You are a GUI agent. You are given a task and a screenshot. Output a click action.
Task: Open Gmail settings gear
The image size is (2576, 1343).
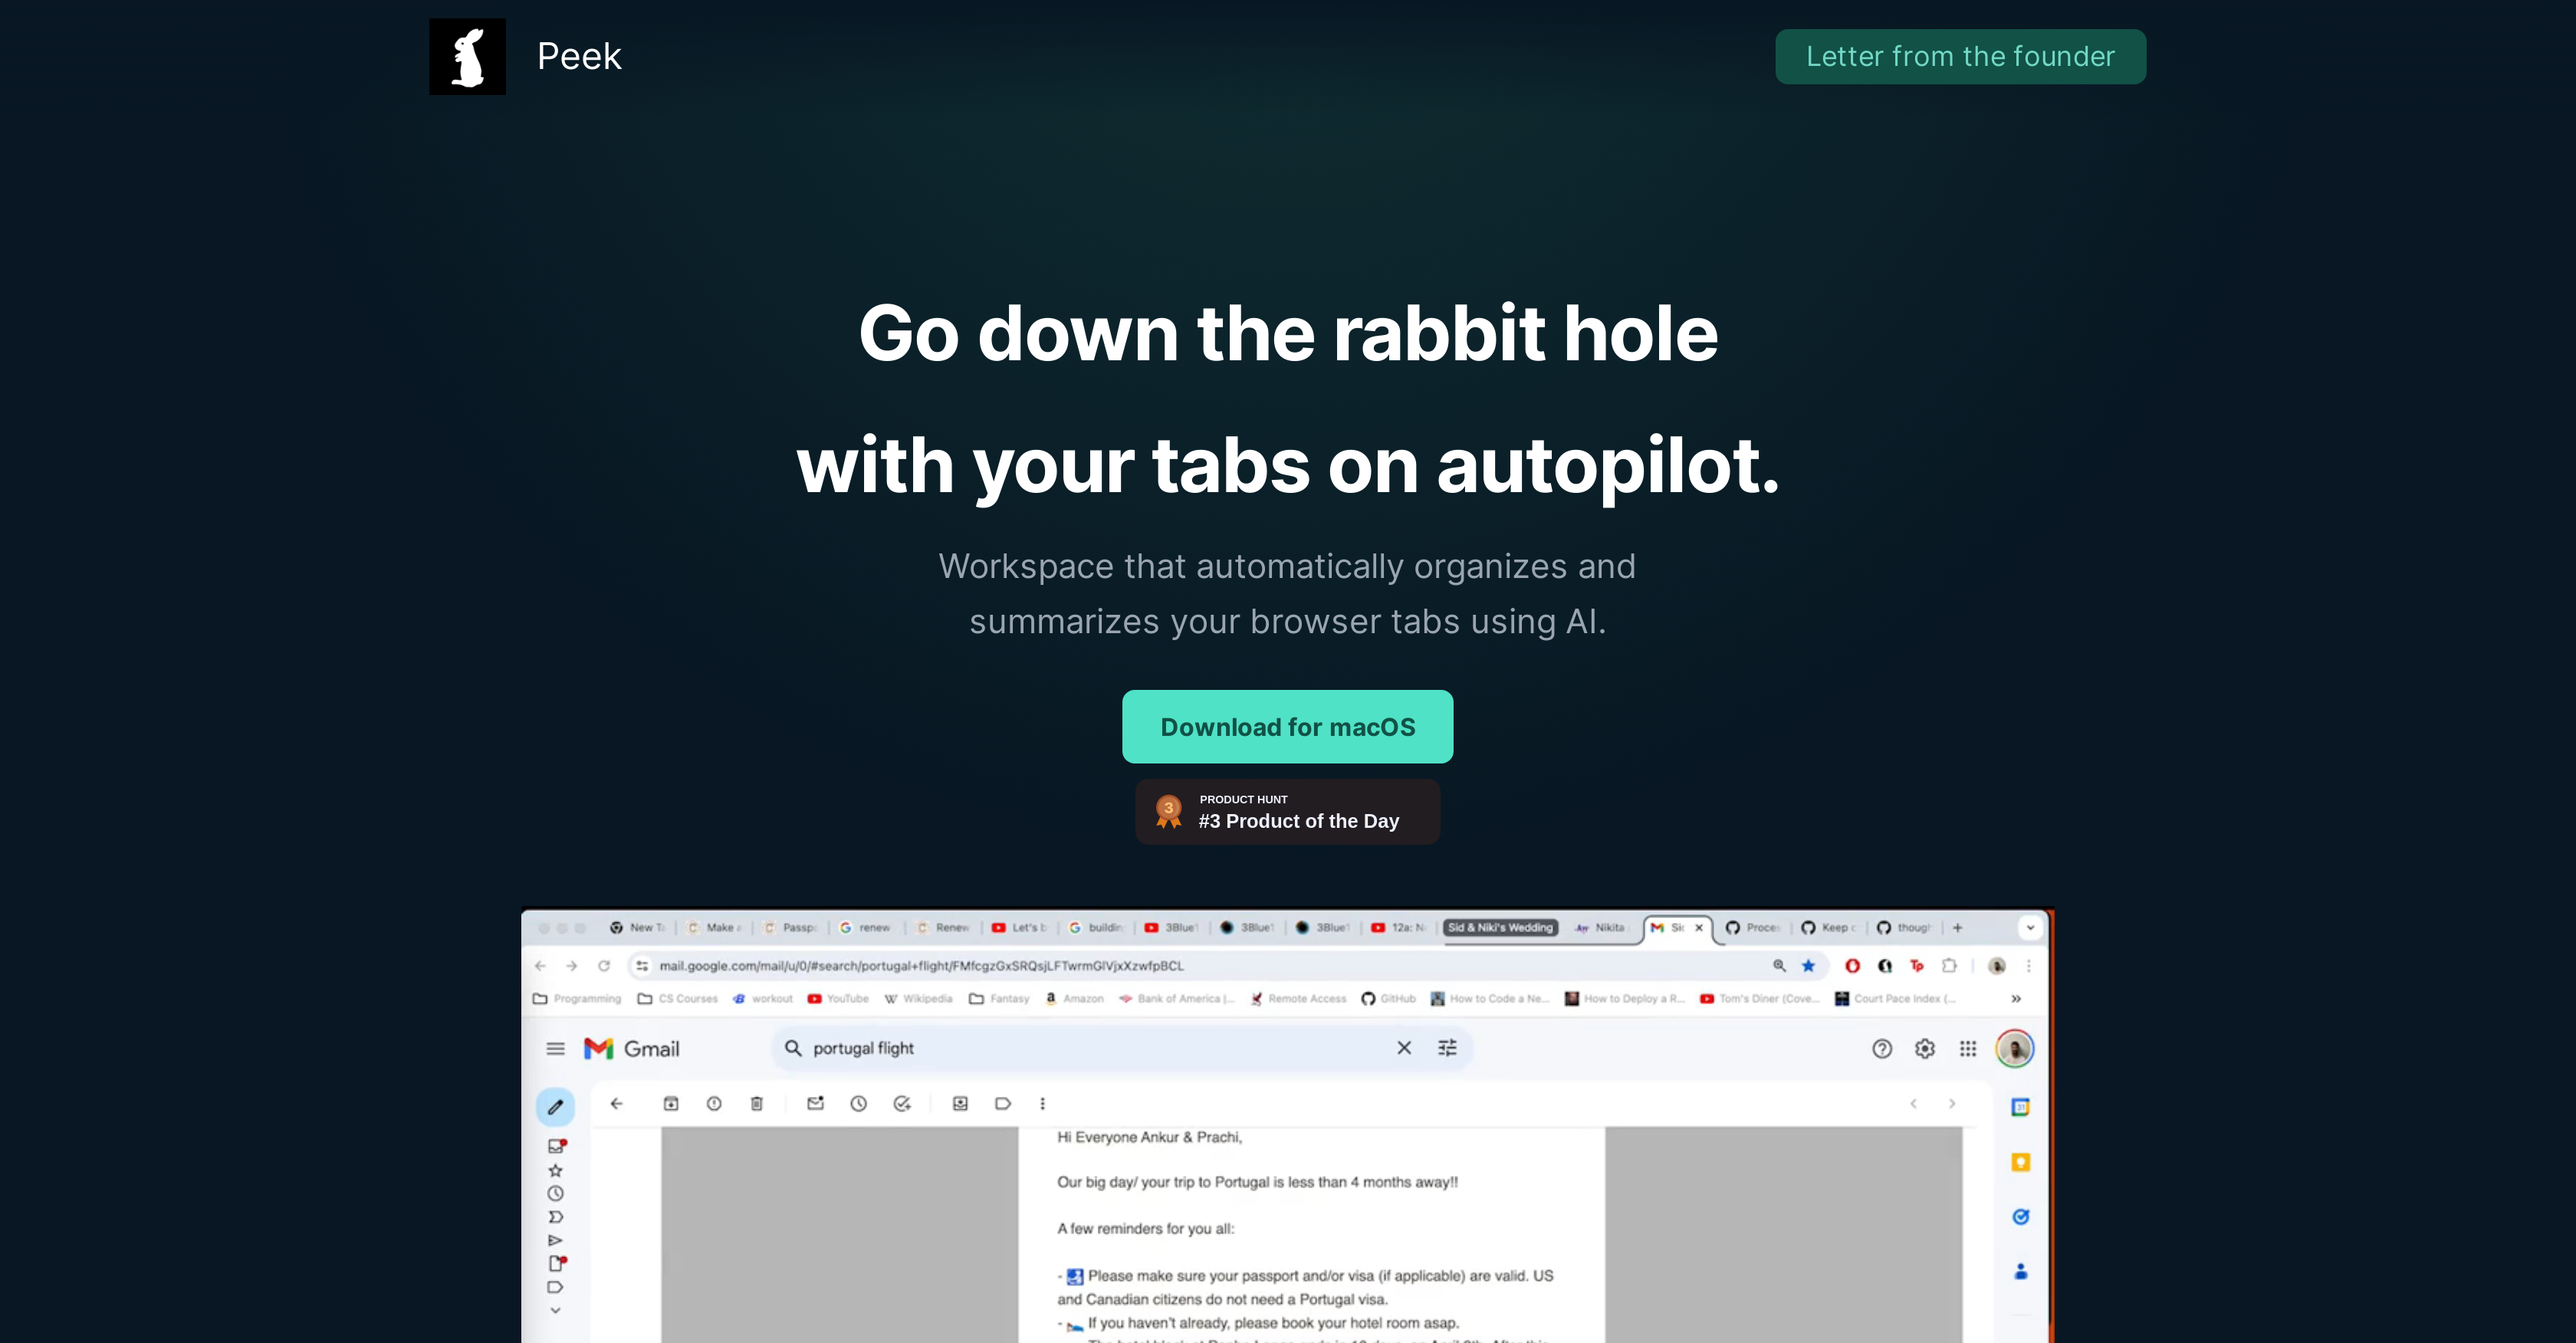pyautogui.click(x=1924, y=1048)
